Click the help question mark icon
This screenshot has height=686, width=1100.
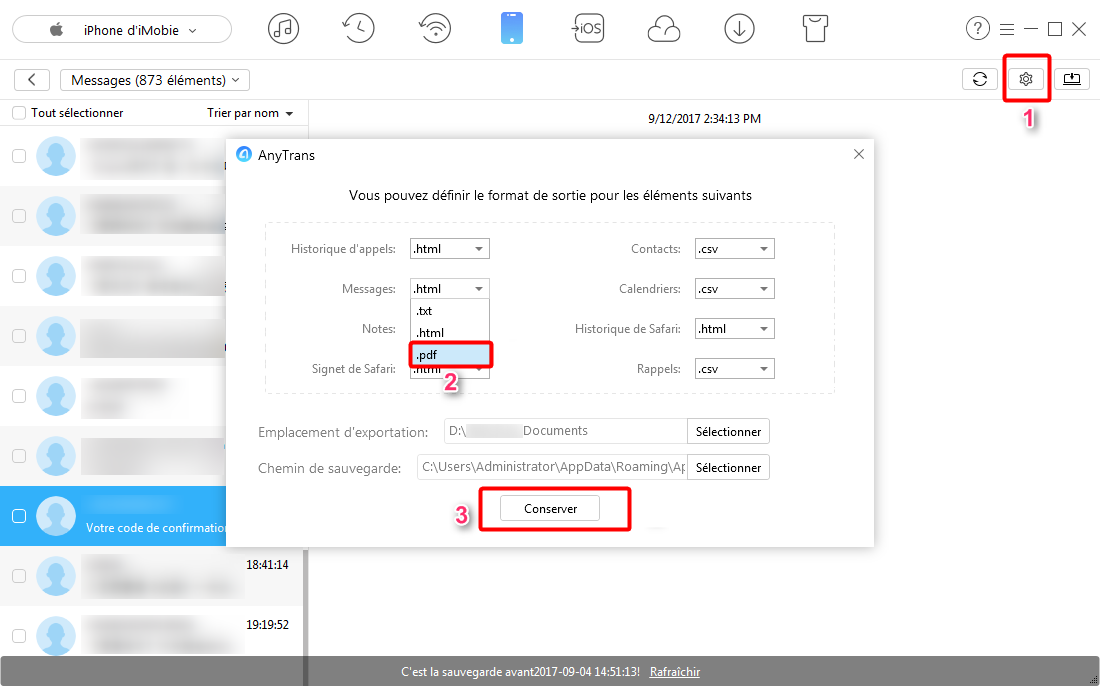tap(977, 29)
